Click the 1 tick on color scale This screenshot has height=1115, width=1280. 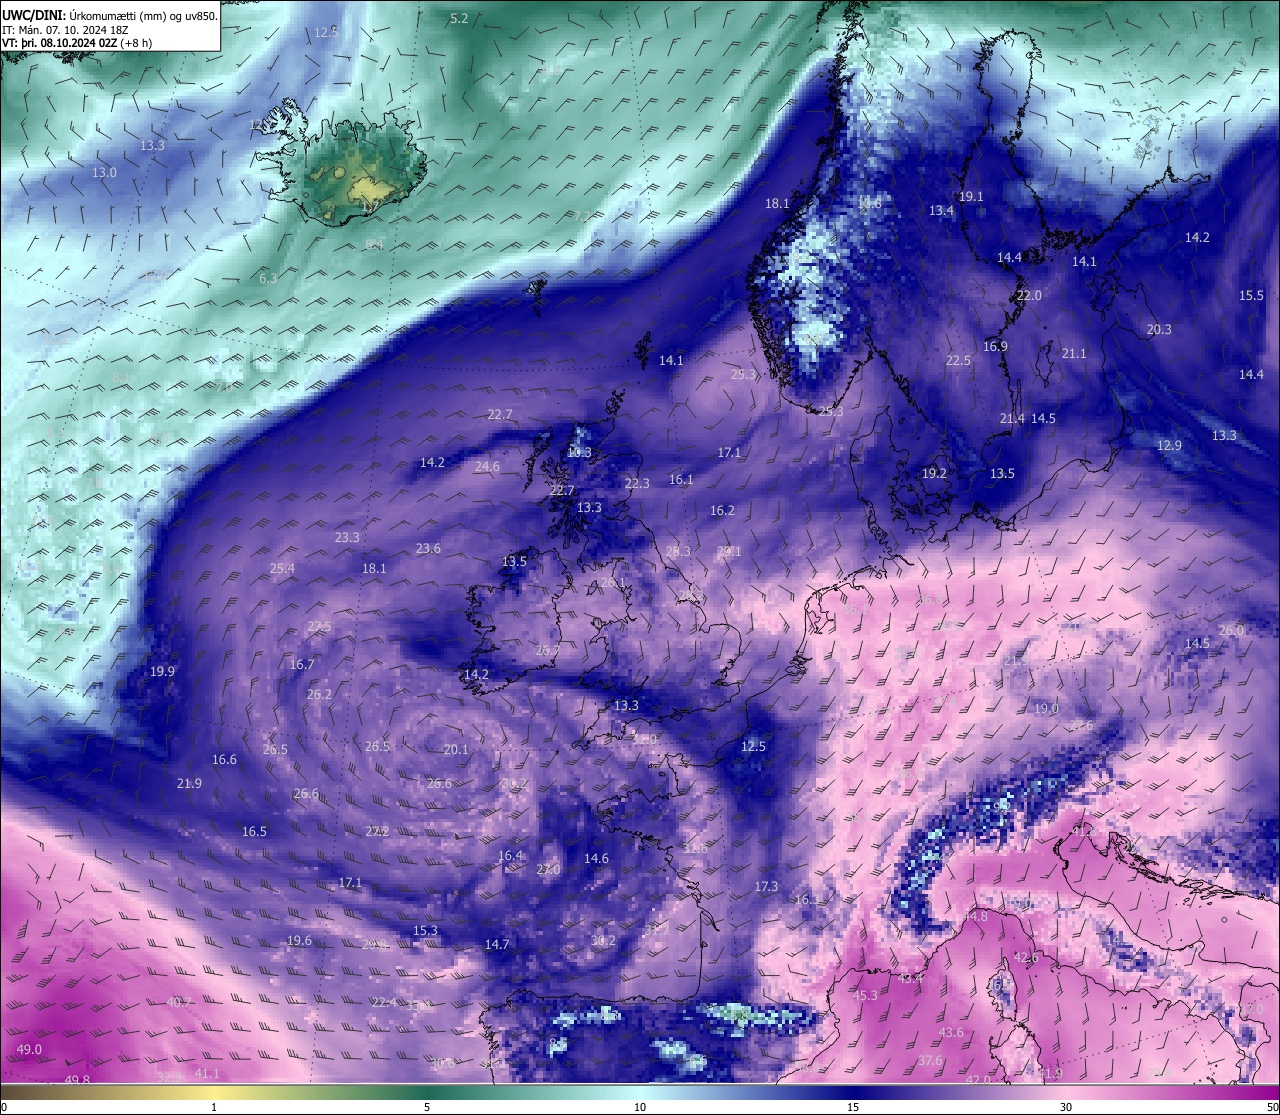click(x=214, y=1107)
